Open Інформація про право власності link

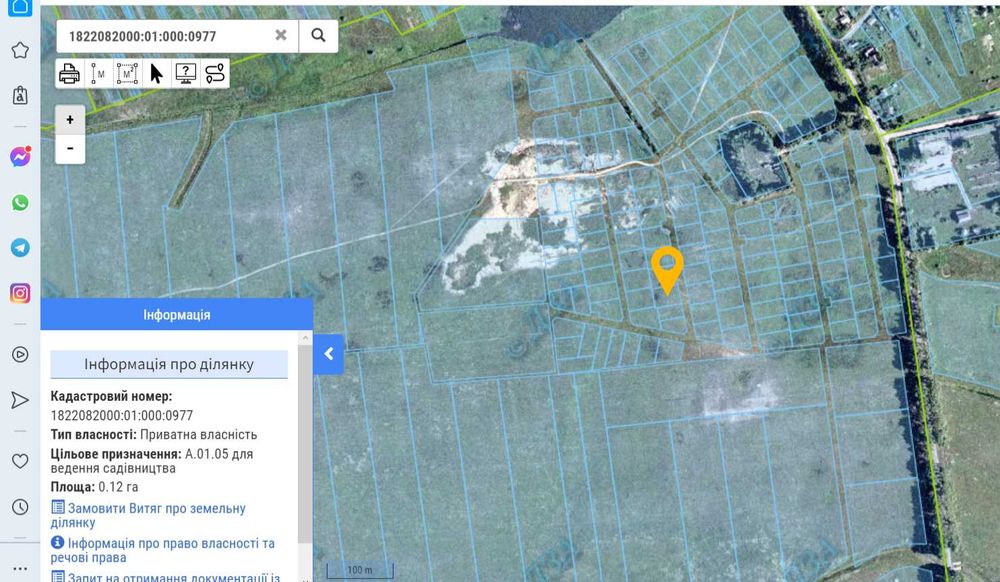point(163,550)
